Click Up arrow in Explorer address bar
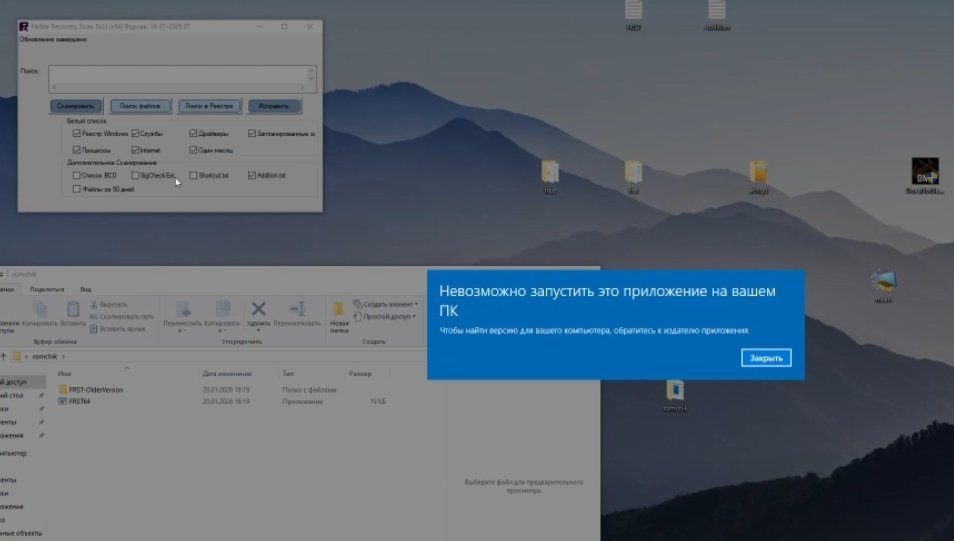Screen dimensions: 954x541 pos(4,356)
